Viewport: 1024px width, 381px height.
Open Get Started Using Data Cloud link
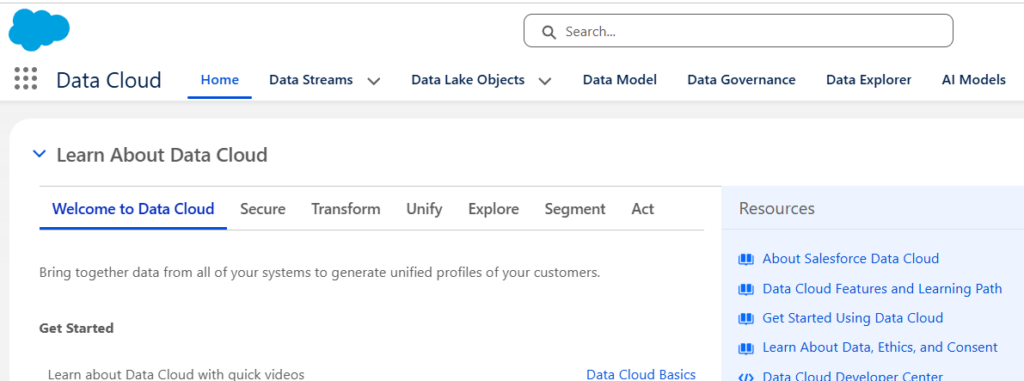pos(852,318)
